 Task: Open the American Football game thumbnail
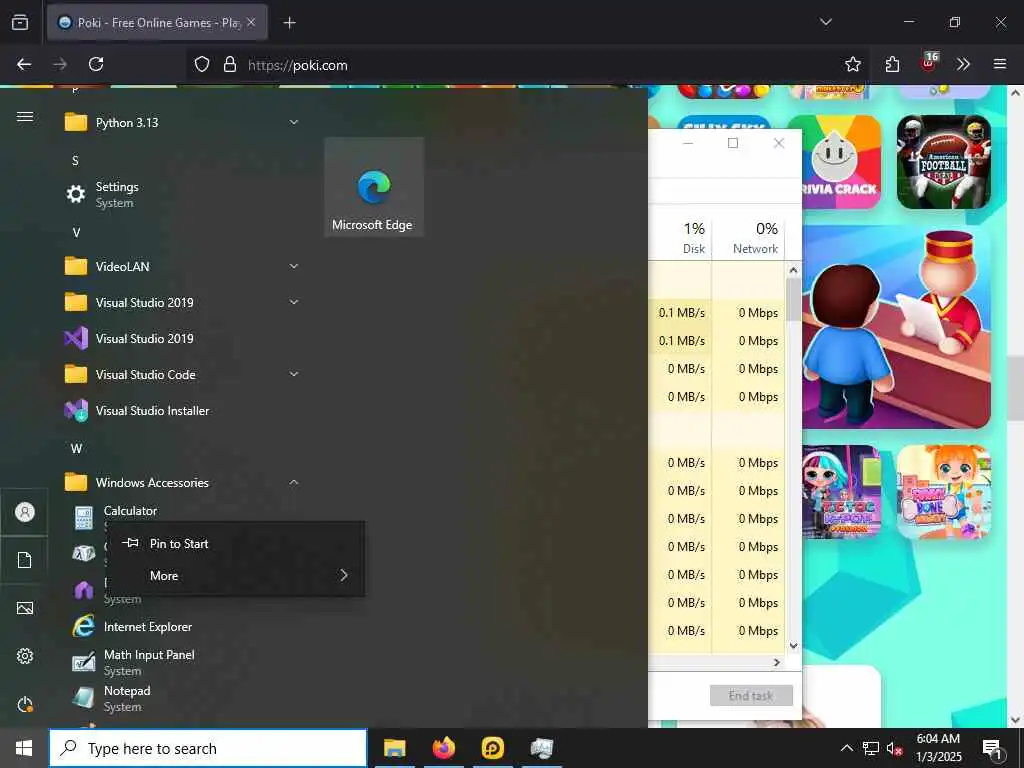[944, 162]
